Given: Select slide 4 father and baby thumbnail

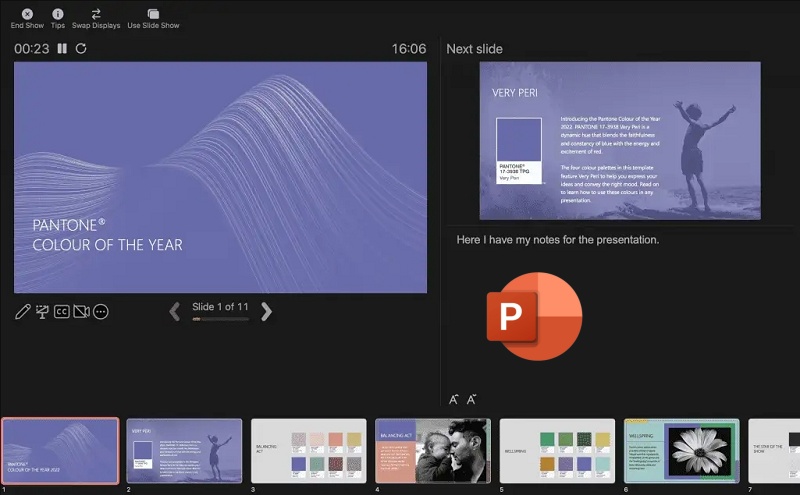Looking at the screenshot, I should pyautogui.click(x=433, y=451).
